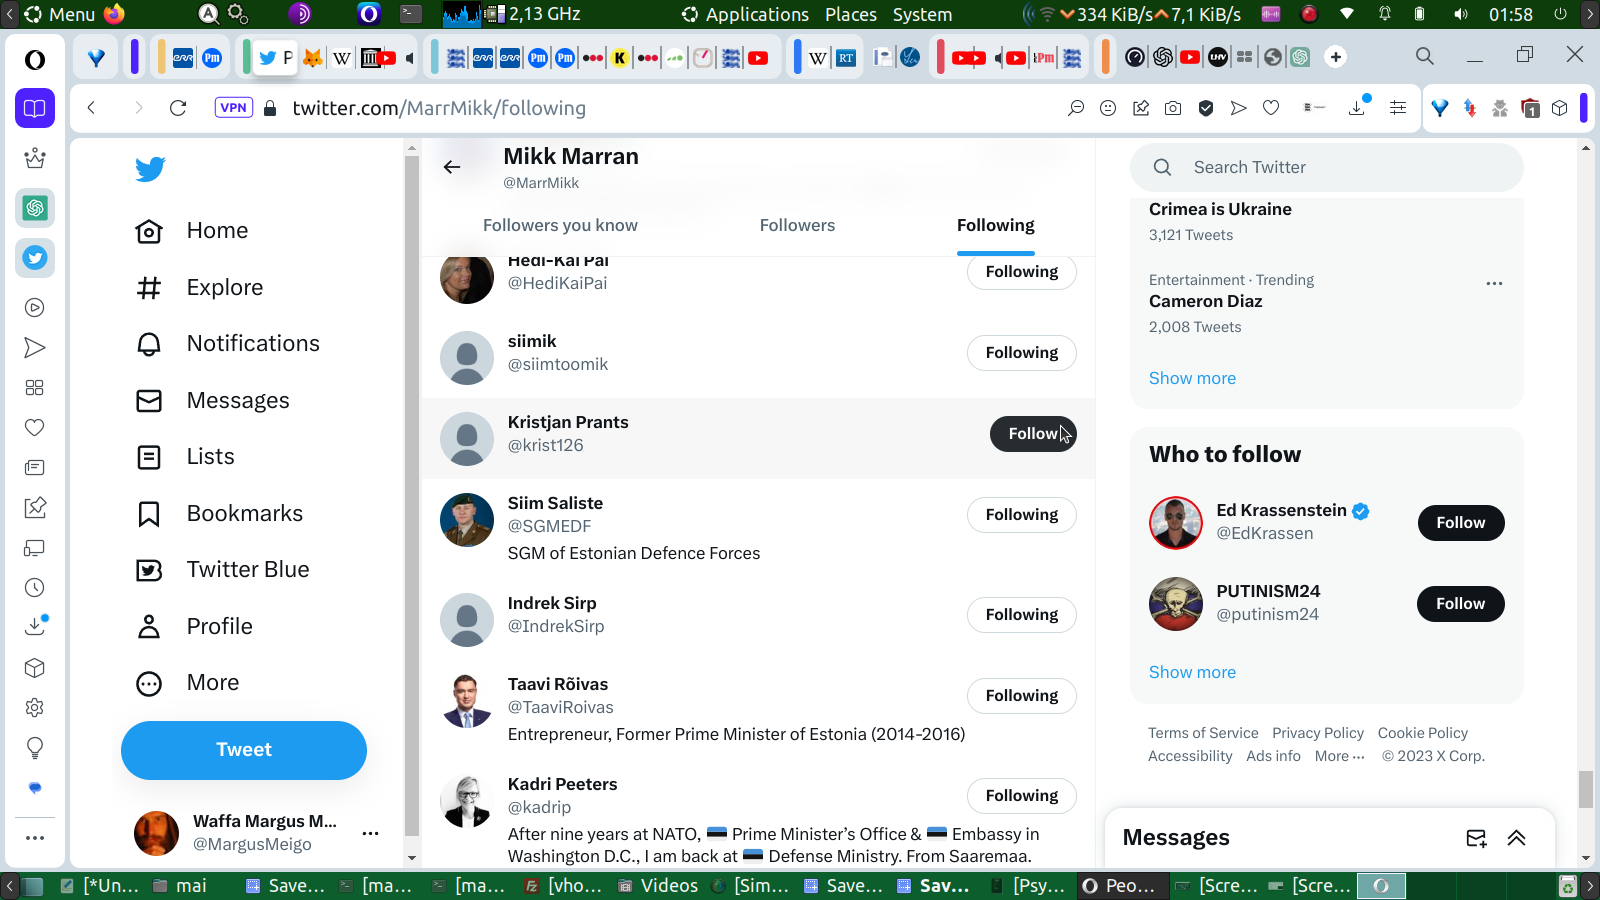Search tabs with the magnifier icon
Image resolution: width=1600 pixels, height=900 pixels.
1425,57
